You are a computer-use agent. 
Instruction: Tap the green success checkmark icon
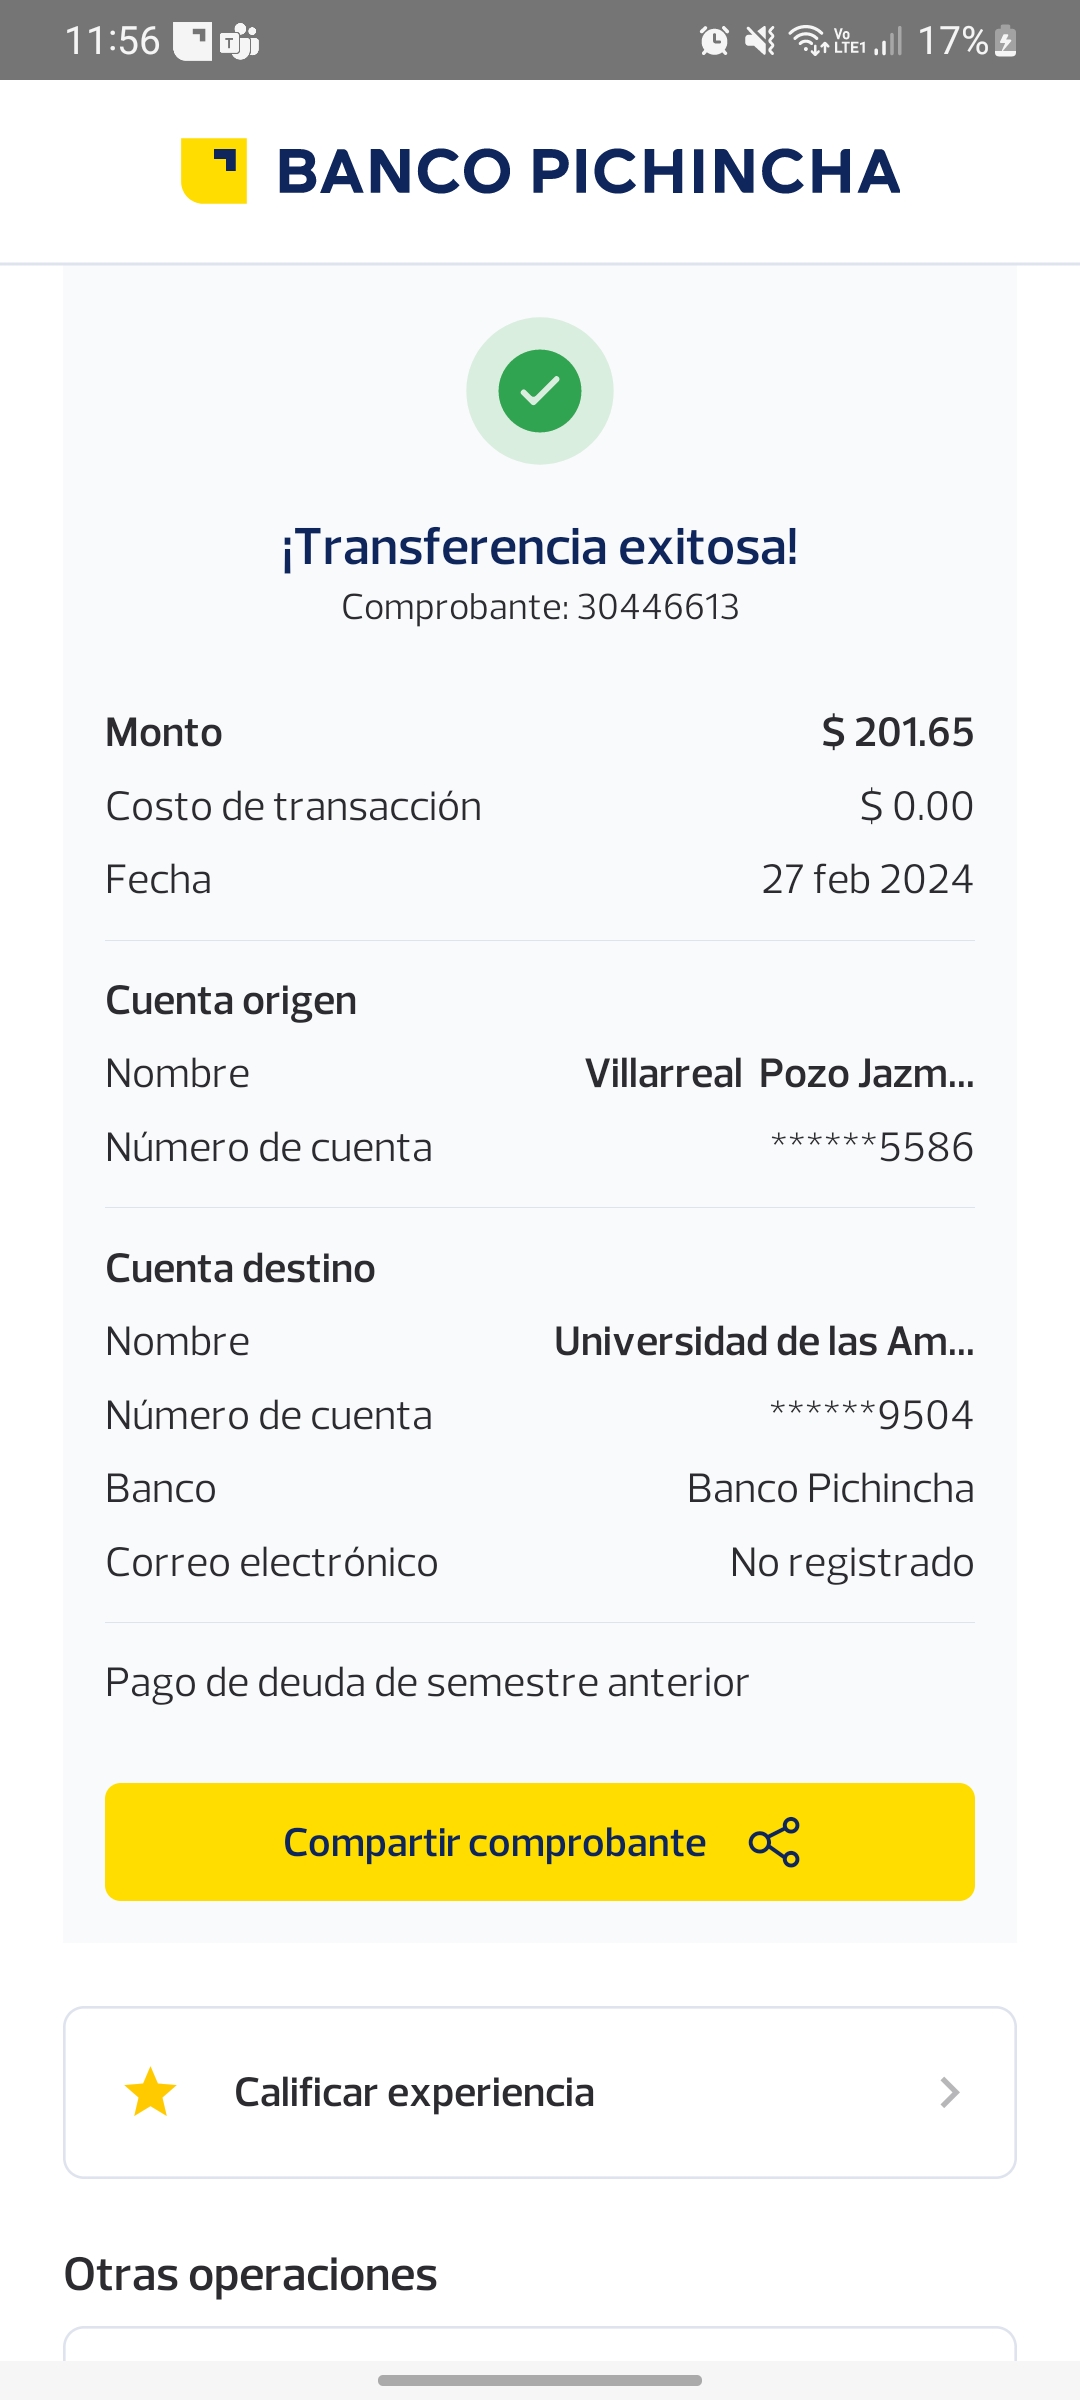540,391
